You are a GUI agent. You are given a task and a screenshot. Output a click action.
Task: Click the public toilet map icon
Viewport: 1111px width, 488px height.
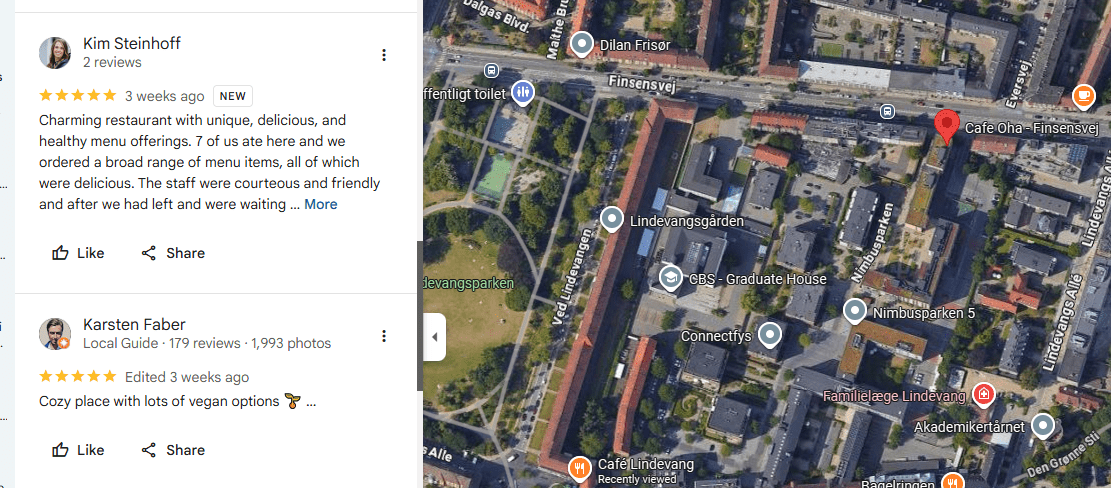coord(522,93)
